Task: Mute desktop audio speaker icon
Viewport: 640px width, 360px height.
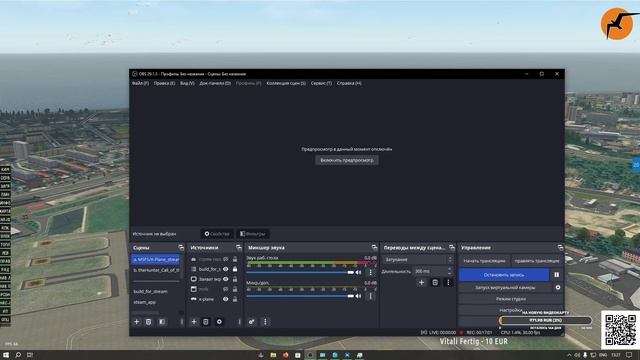Action: click(358, 272)
